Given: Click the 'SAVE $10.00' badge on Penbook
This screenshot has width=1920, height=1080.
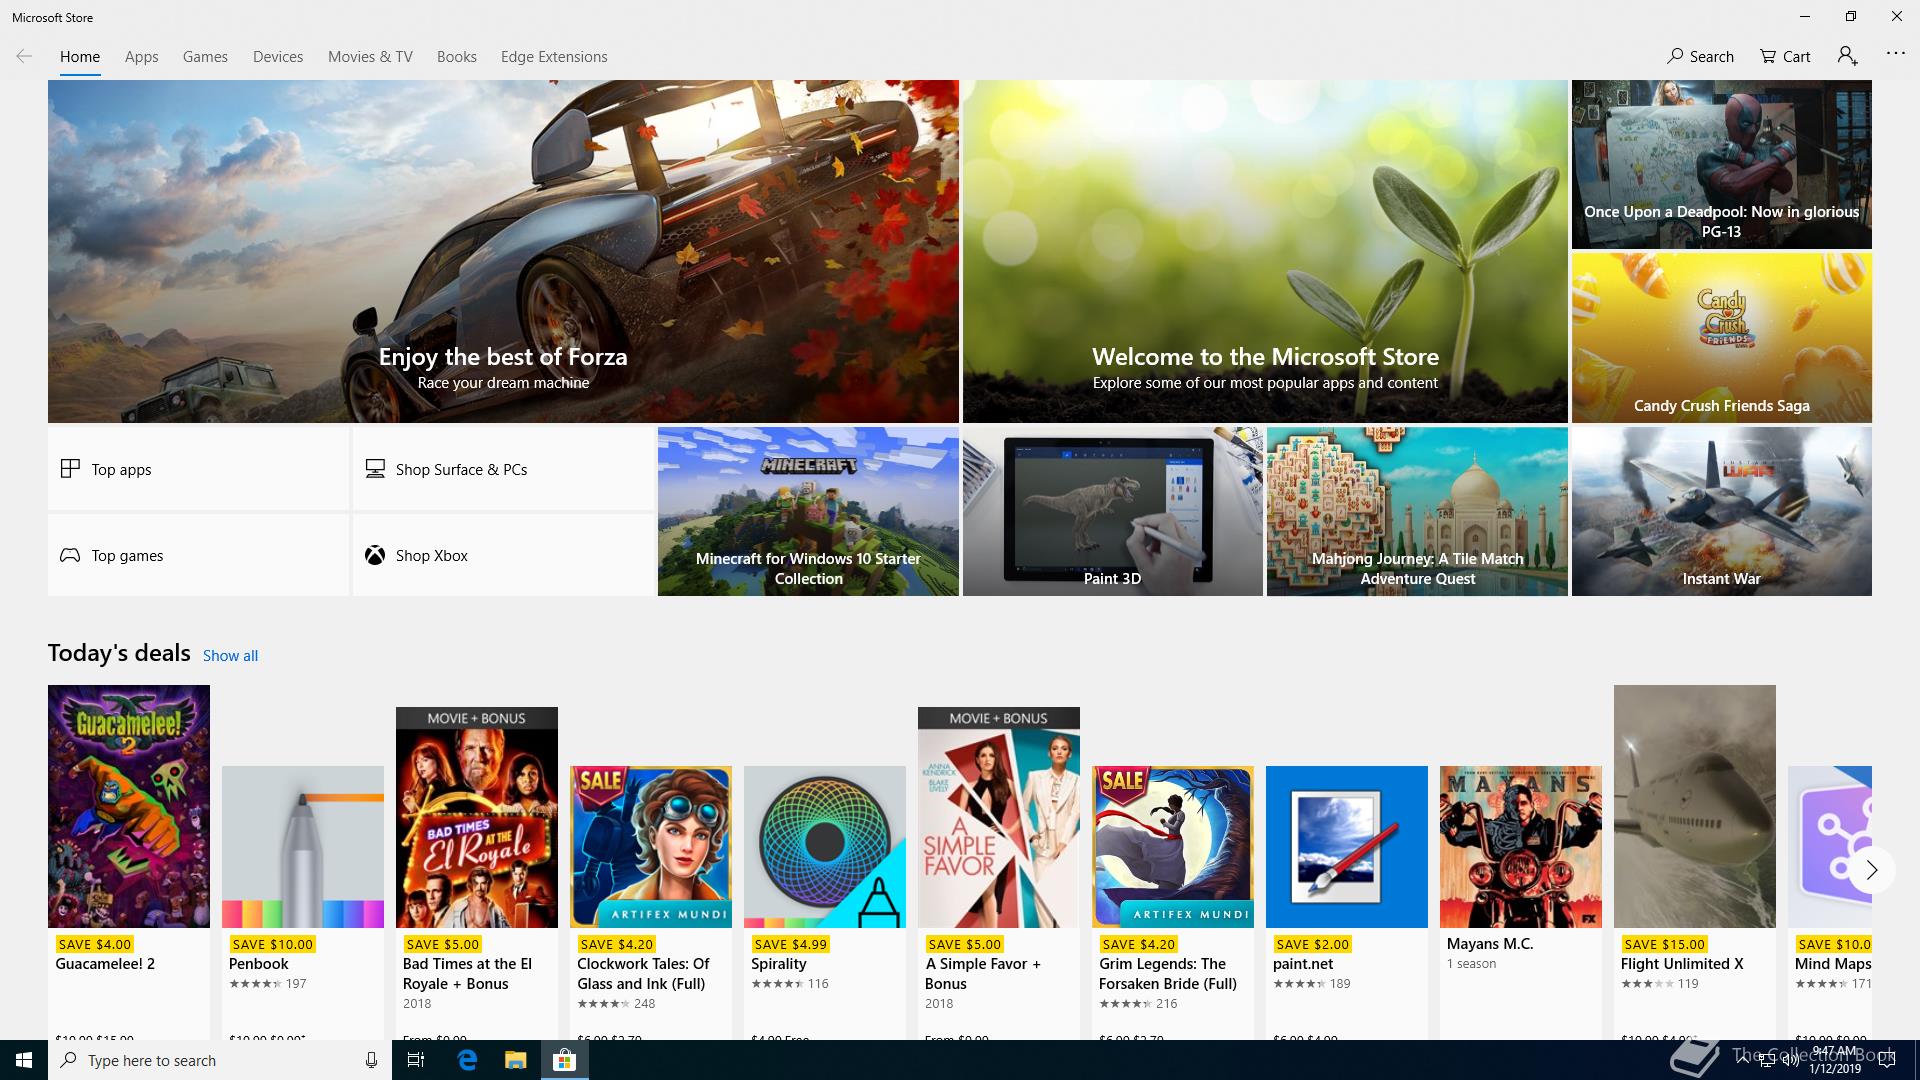Looking at the screenshot, I should pos(271,944).
